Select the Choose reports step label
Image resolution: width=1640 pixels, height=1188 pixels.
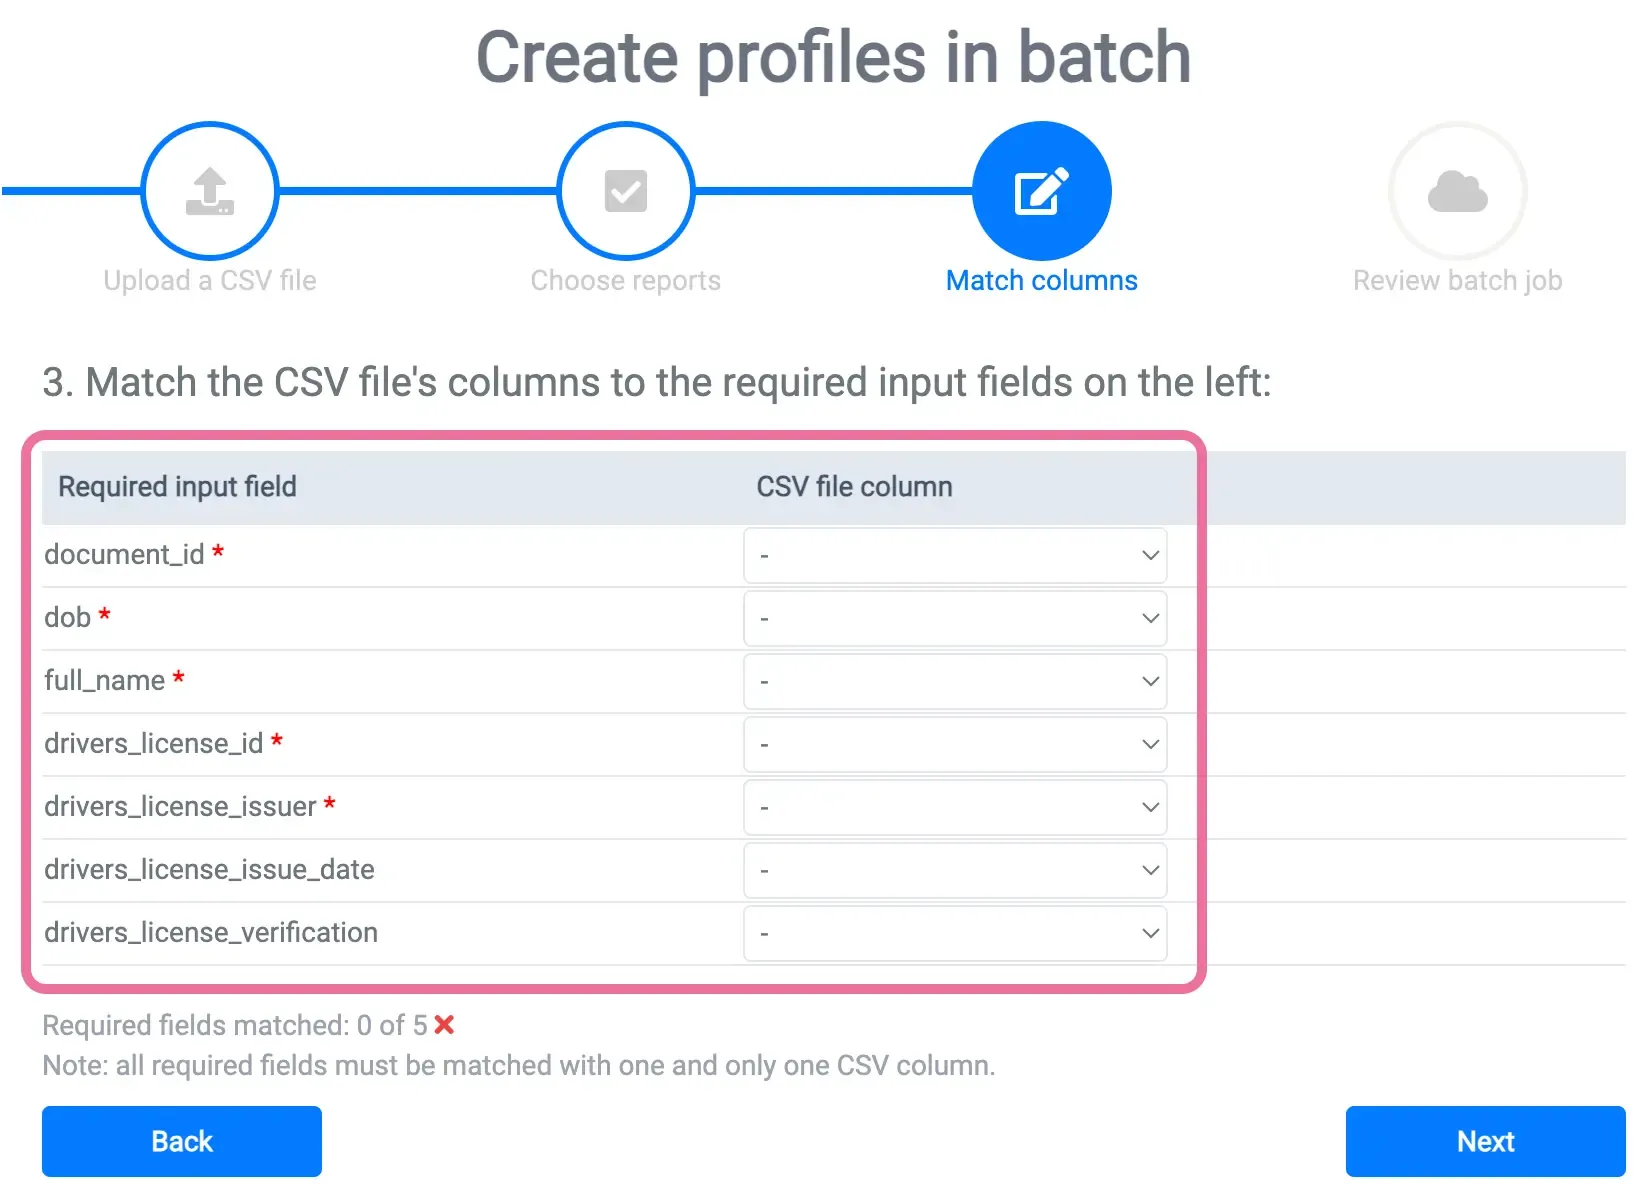coord(625,280)
